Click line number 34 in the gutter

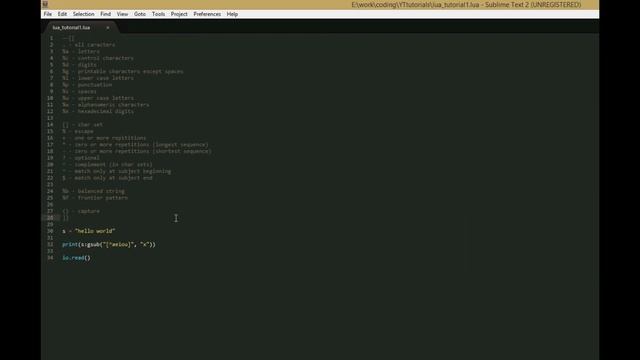[x=50, y=258]
